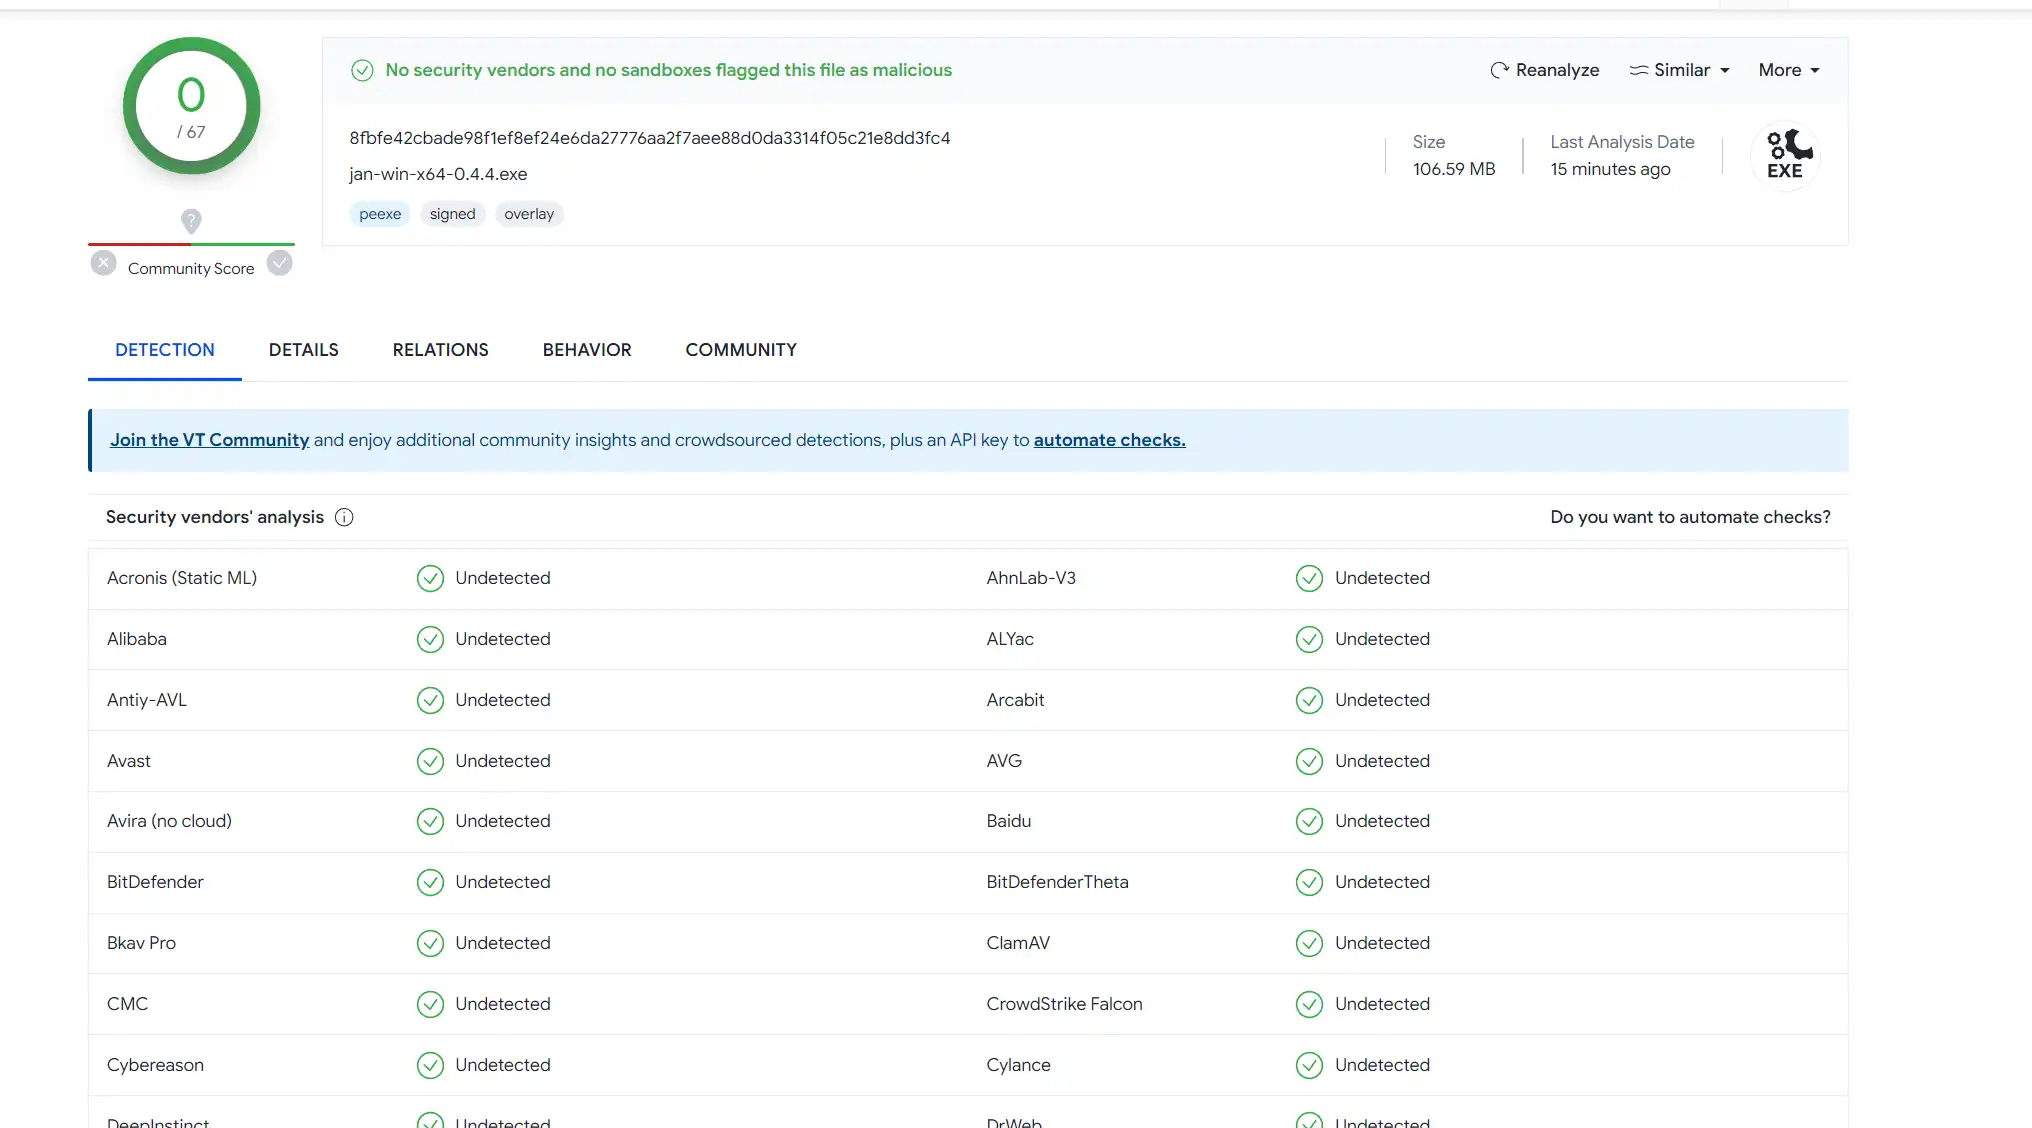Follow the automate checks link

tap(1109, 440)
